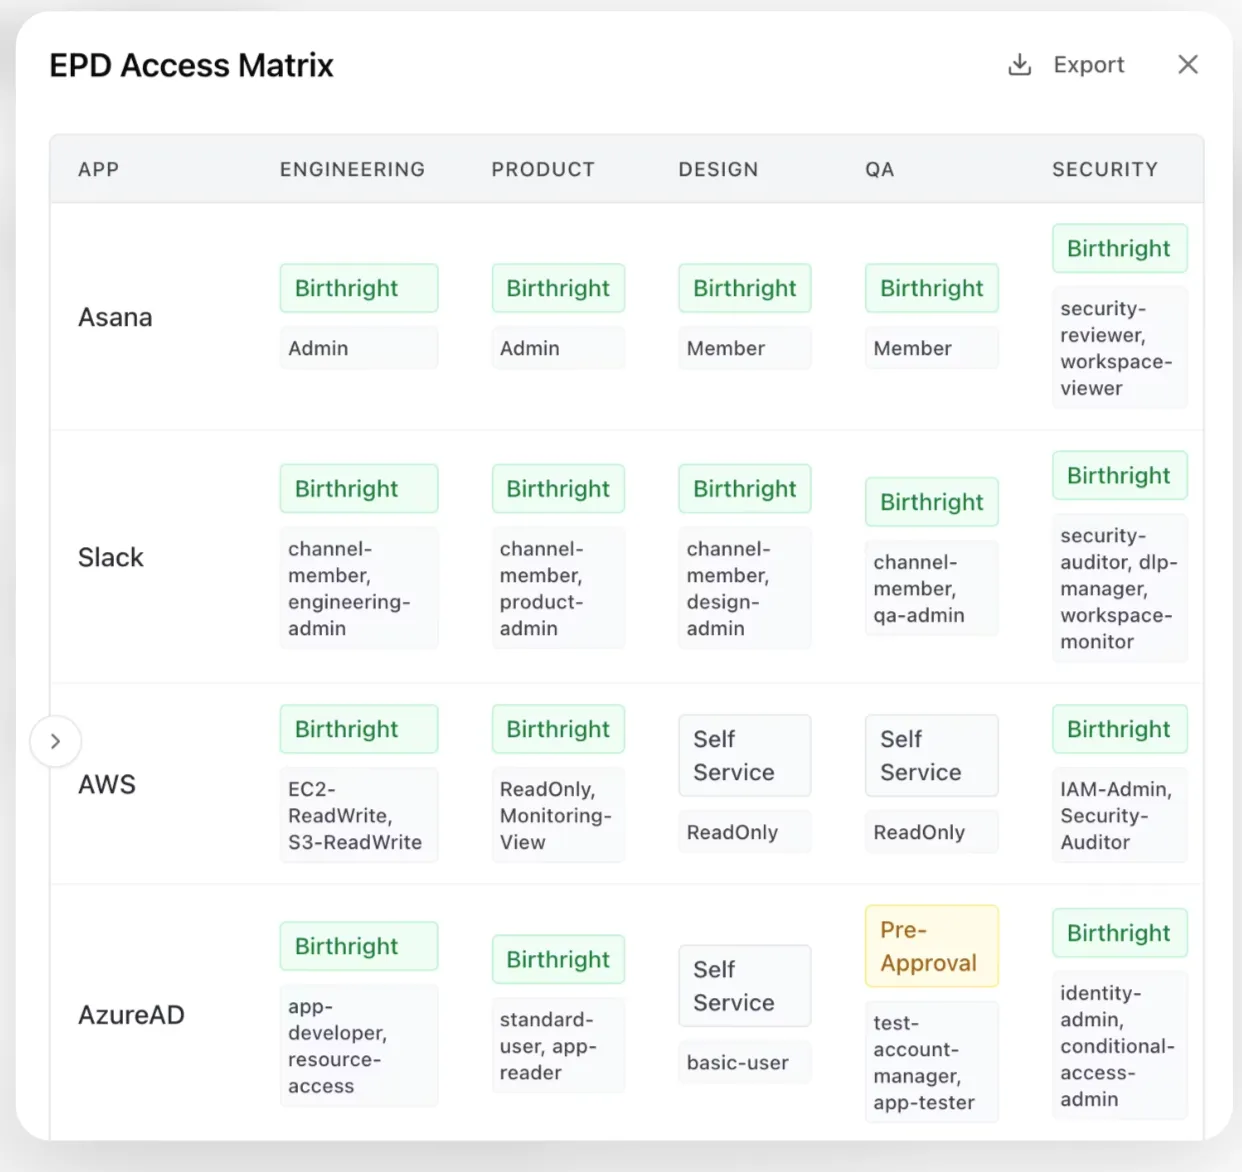Viewport: 1242px width, 1172px height.
Task: Select the AWS row label
Action: point(107,784)
